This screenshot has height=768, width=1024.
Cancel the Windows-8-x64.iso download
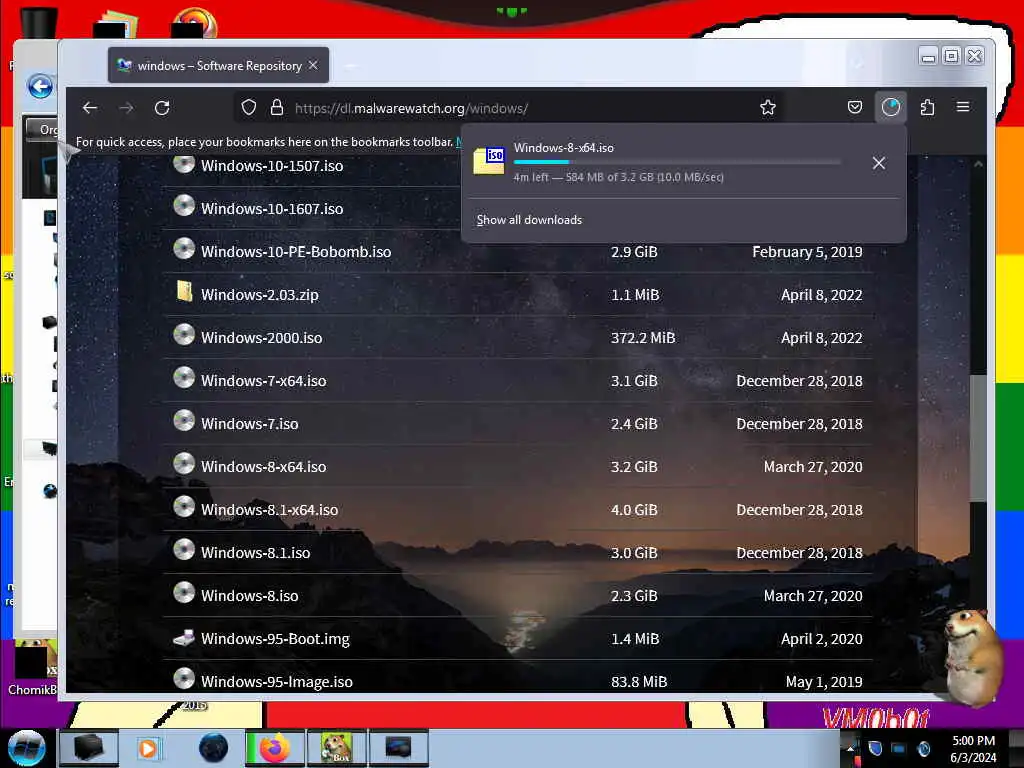[x=879, y=163]
